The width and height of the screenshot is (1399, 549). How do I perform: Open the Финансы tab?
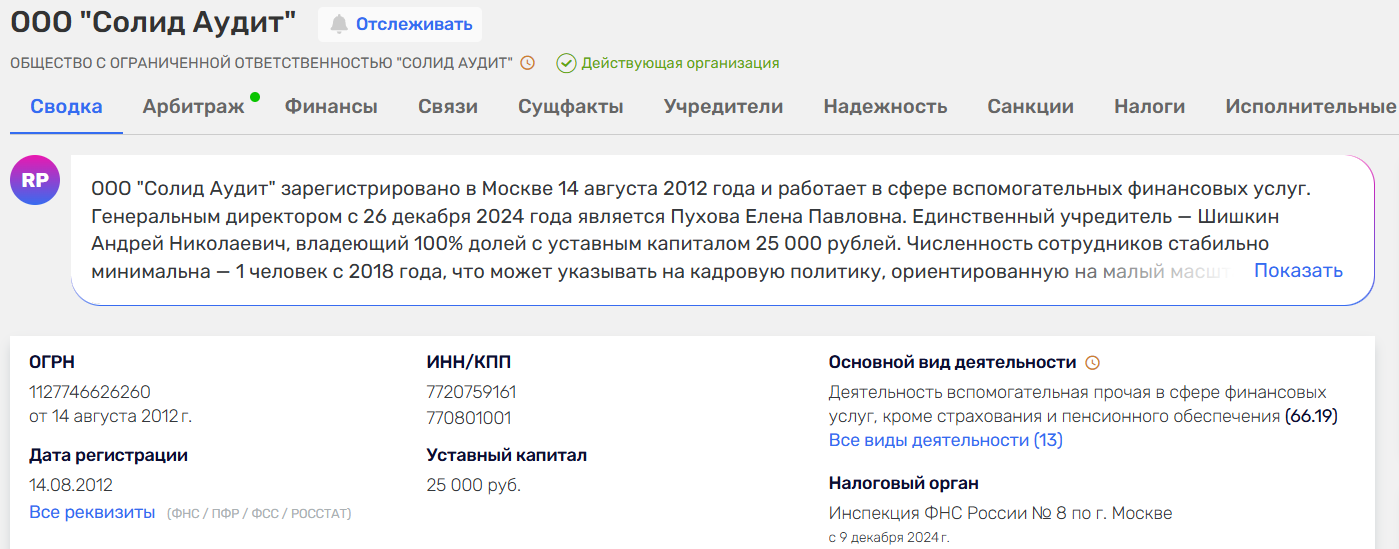331,107
